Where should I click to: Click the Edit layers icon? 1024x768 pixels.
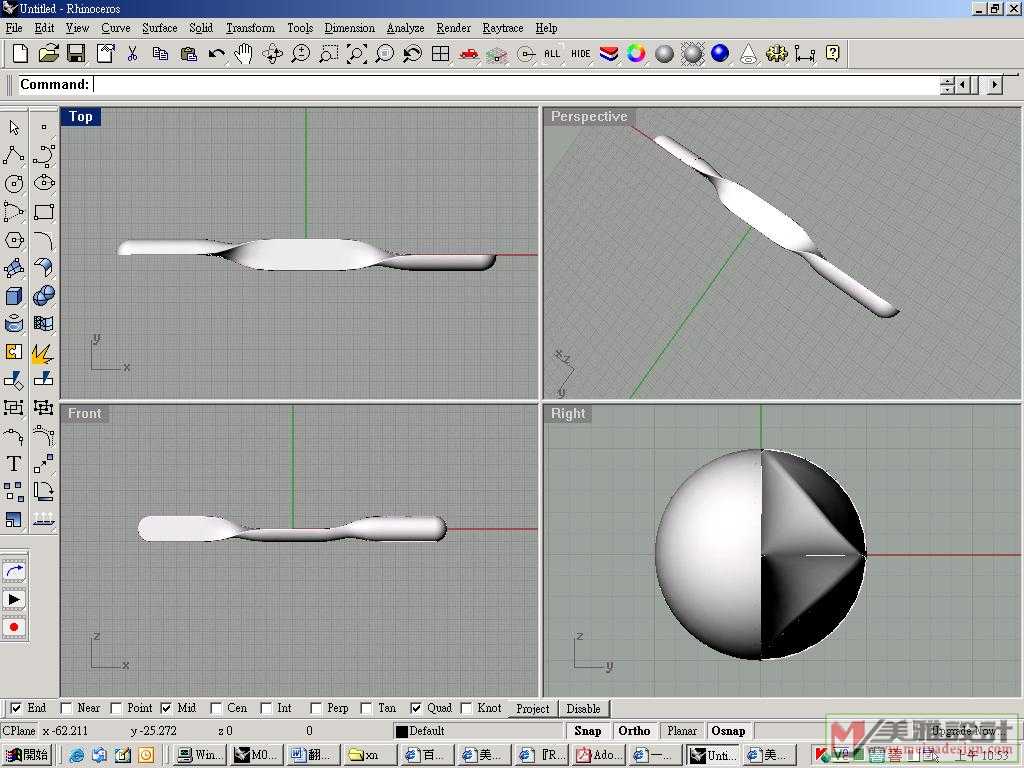click(x=608, y=54)
